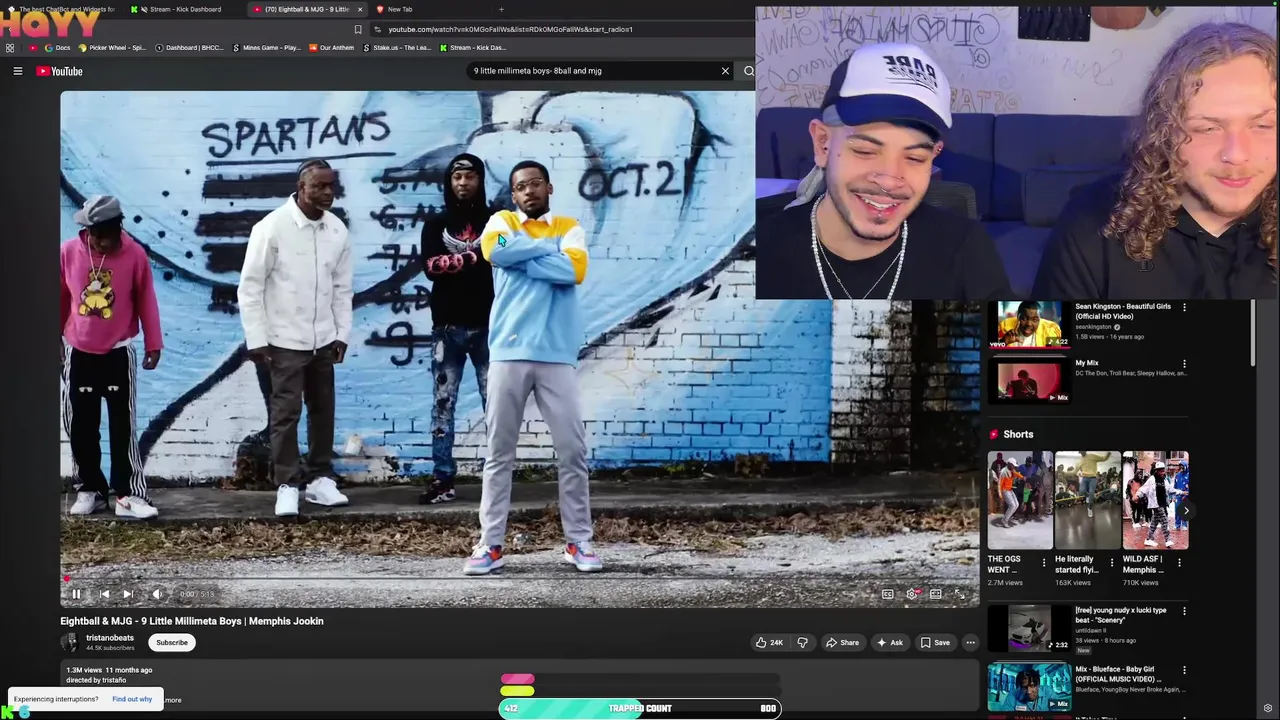This screenshot has height=720, width=1280.
Task: Click the youtube.com URL address bar
Action: (510, 29)
